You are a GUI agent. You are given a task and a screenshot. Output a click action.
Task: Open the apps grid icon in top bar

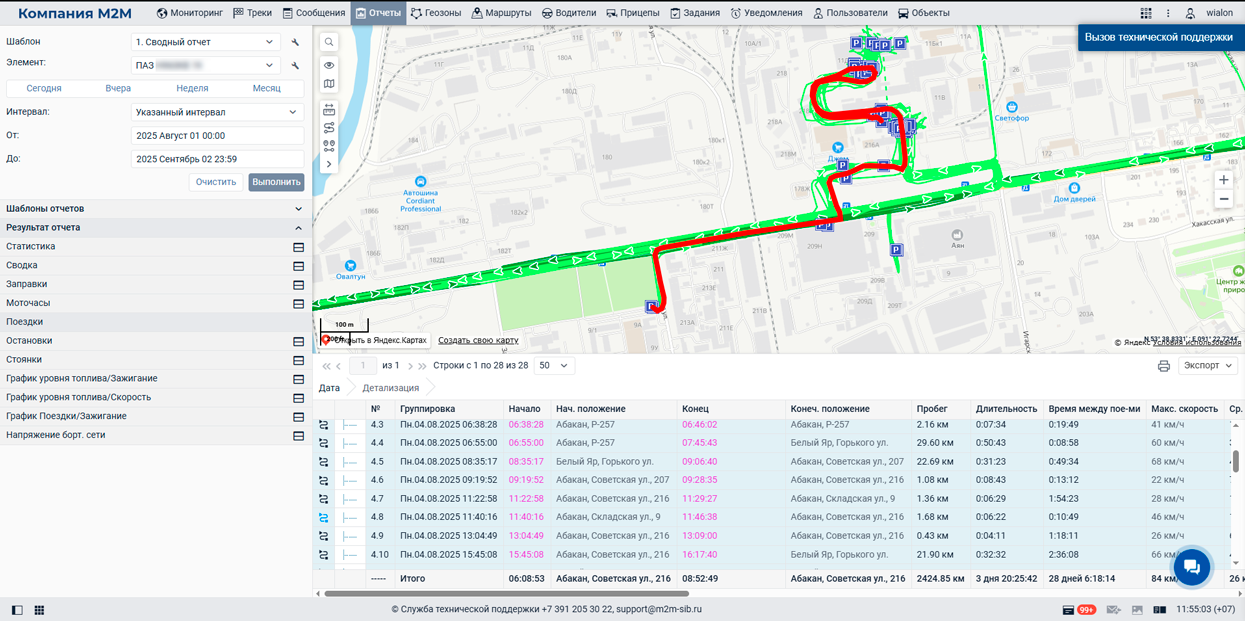point(1146,13)
